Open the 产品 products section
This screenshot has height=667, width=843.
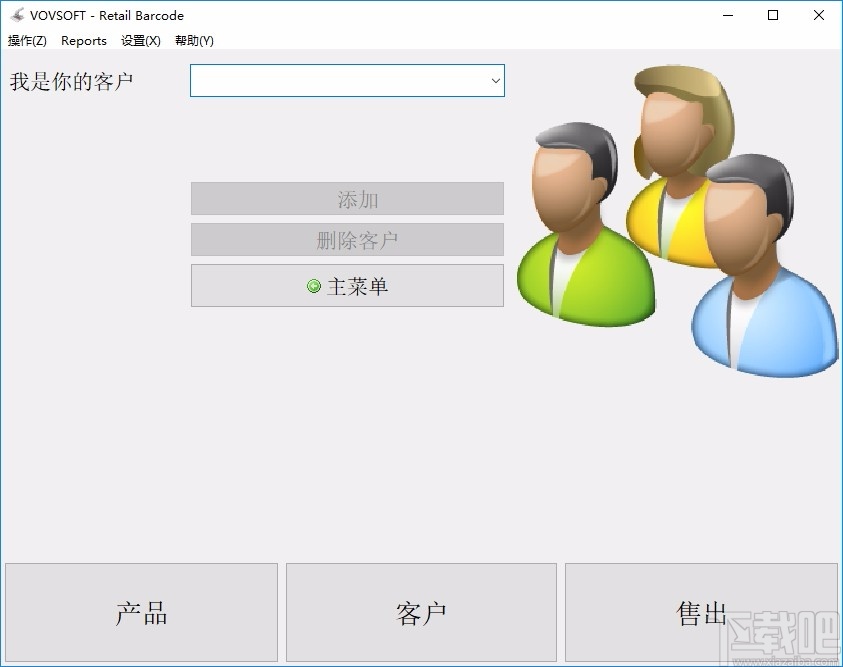(141, 612)
